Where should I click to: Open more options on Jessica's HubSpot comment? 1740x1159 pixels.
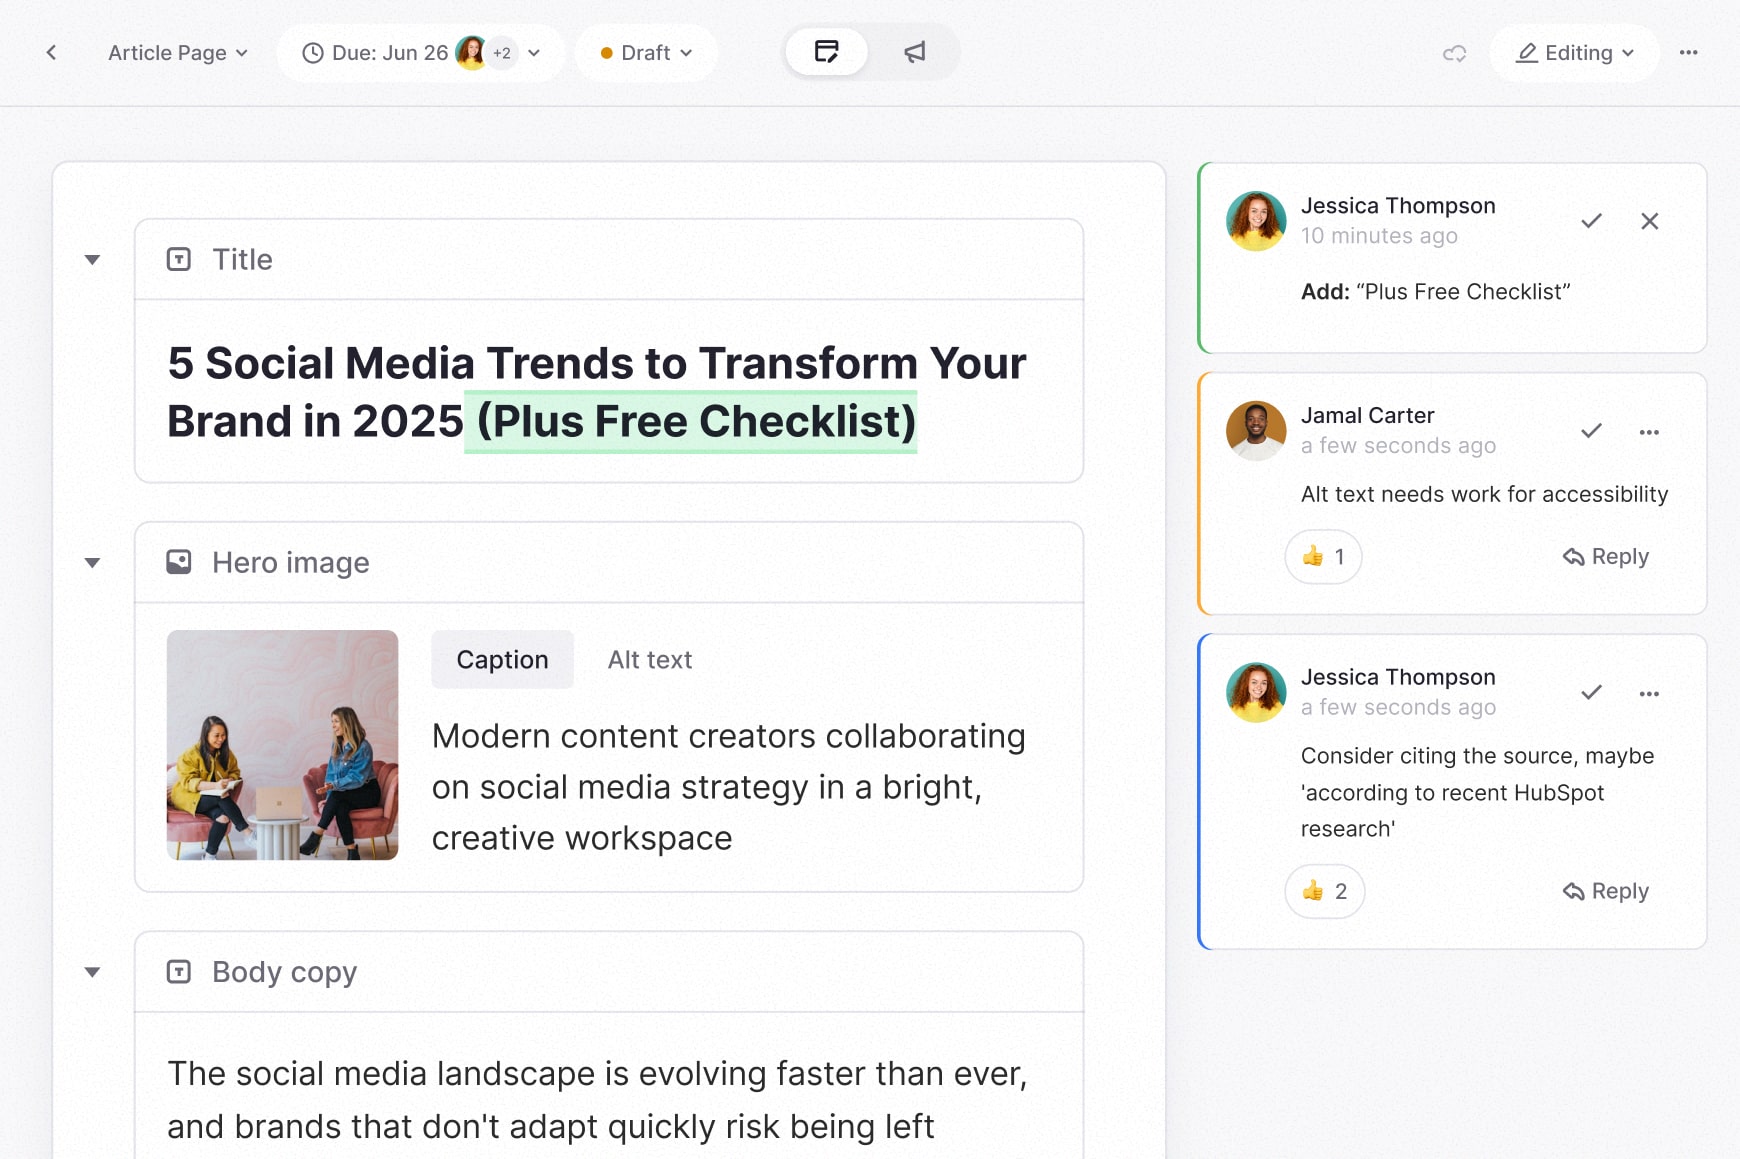1649,693
